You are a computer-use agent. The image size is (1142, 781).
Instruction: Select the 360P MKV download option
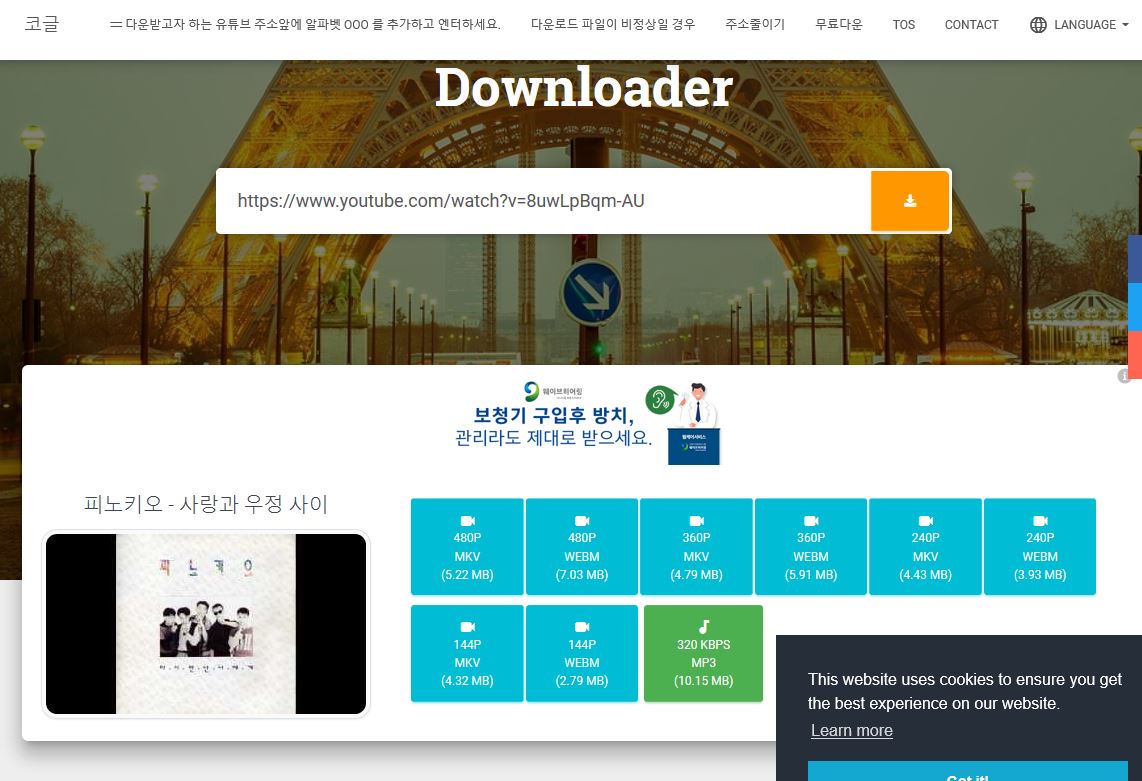coord(696,547)
